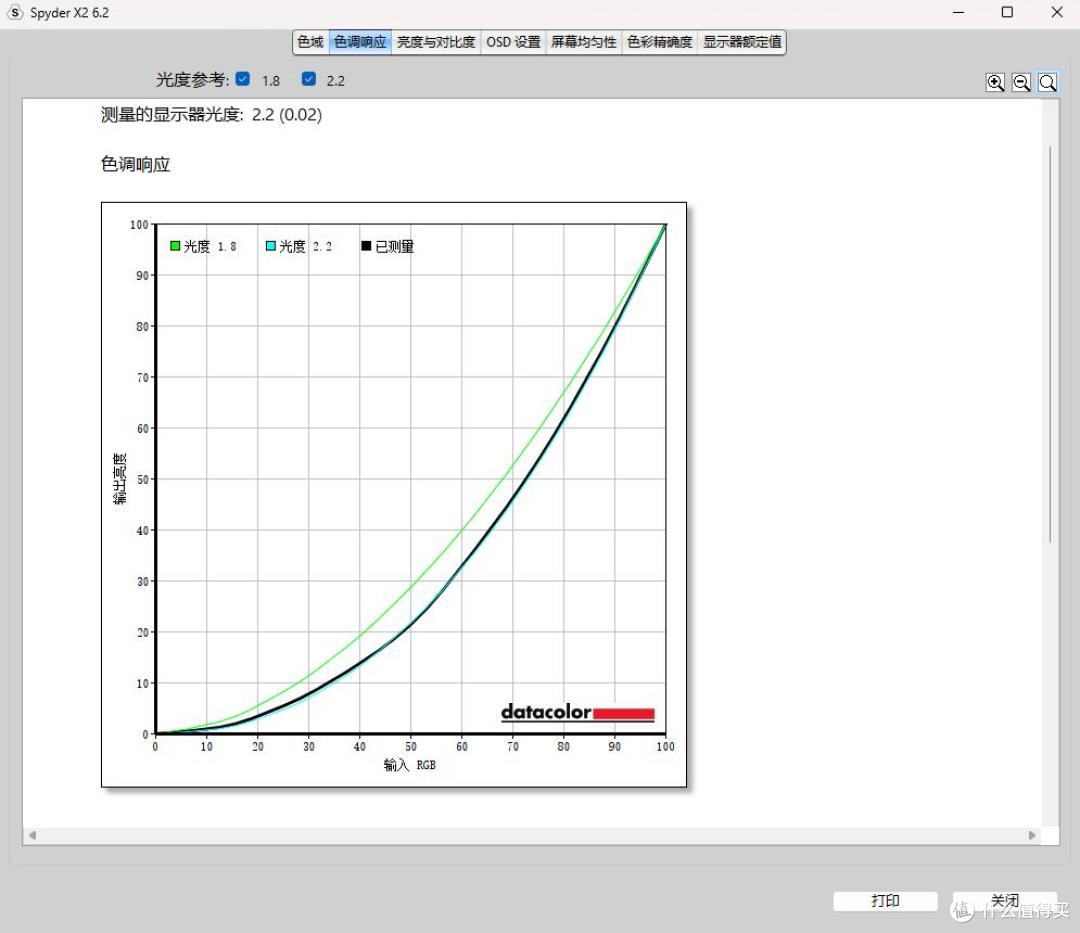Maximize the Spyder X2 window
Viewport: 1080px width, 933px height.
1007,12
